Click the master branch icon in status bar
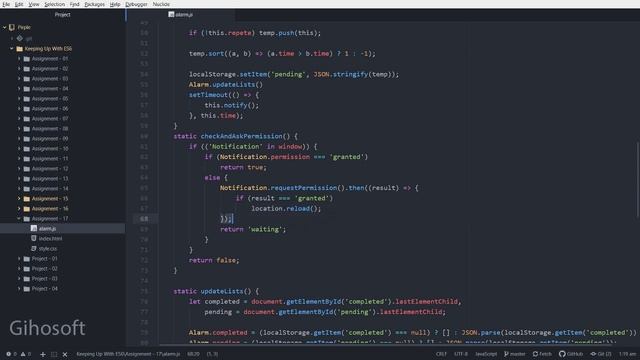Image resolution: width=640 pixels, height=360 pixels. pyautogui.click(x=506, y=354)
